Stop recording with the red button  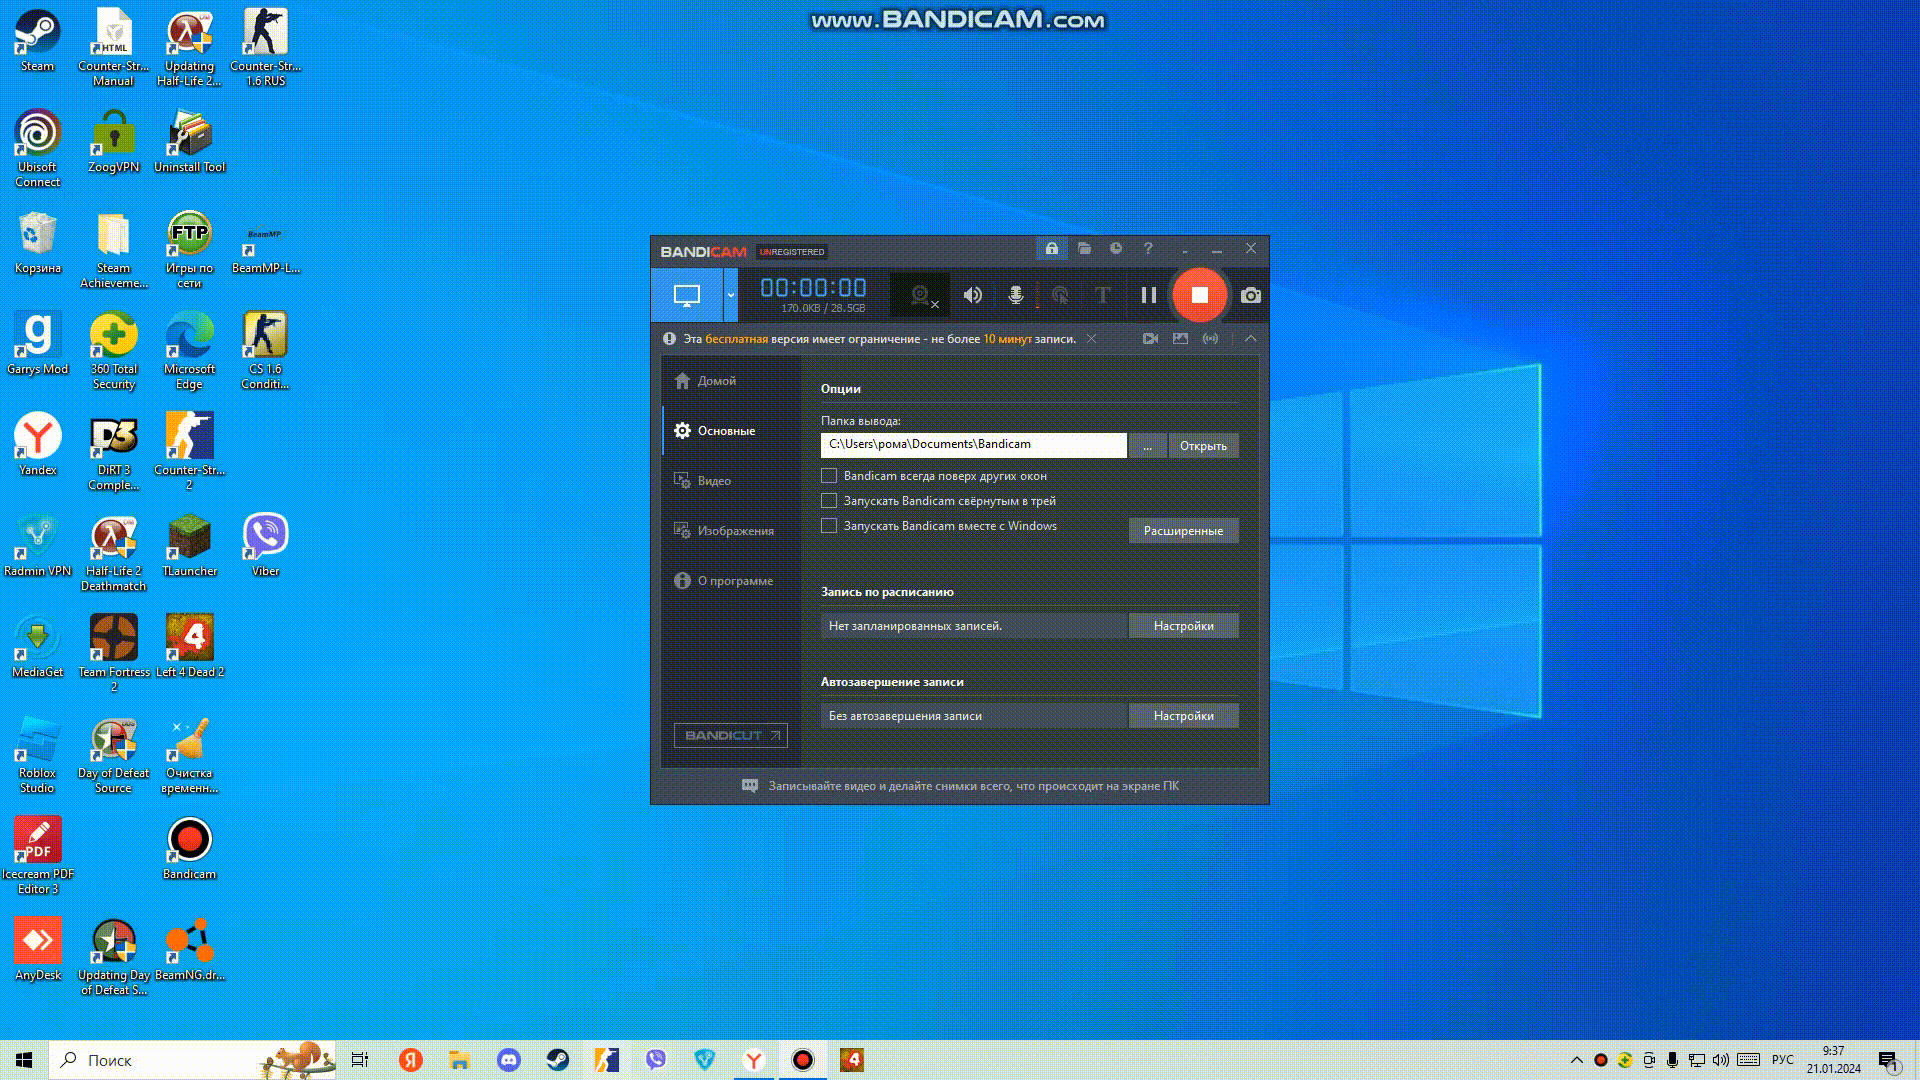(1199, 295)
